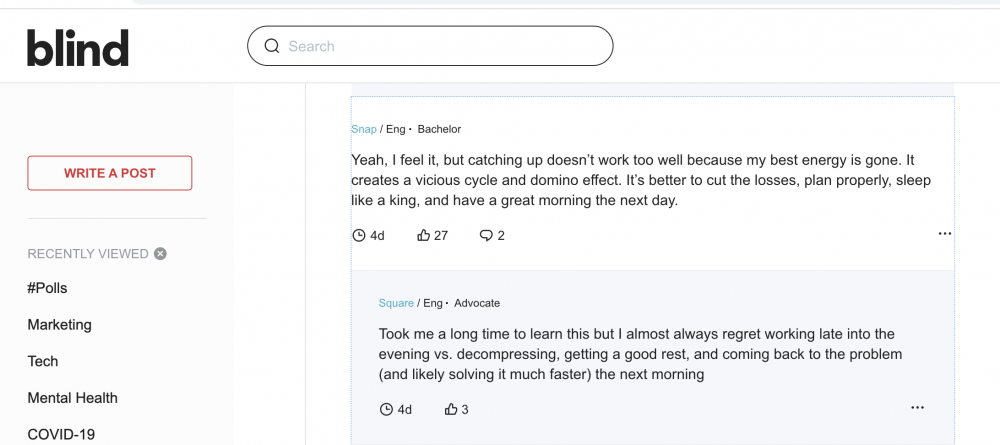
Task: Like the Square reply with thumbs-up
Action: click(451, 409)
